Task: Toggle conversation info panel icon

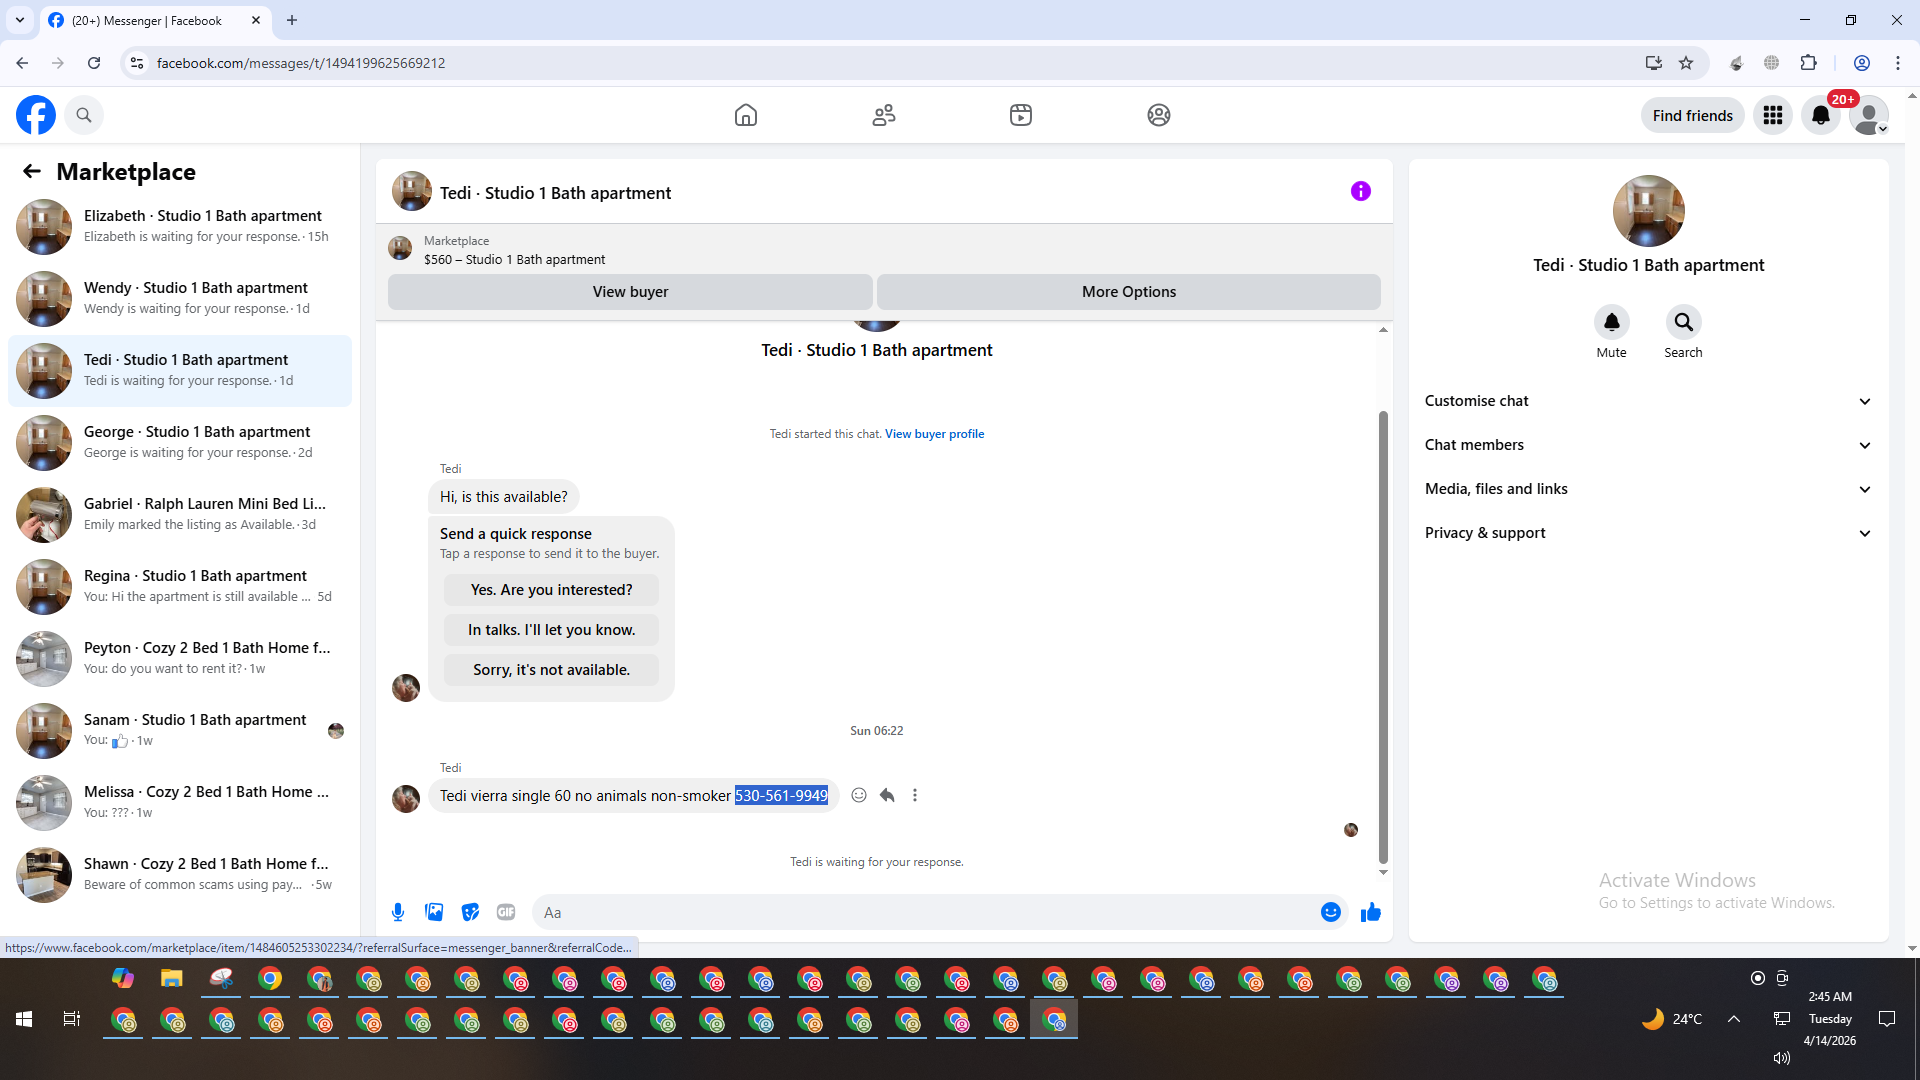Action: pyautogui.click(x=1360, y=191)
